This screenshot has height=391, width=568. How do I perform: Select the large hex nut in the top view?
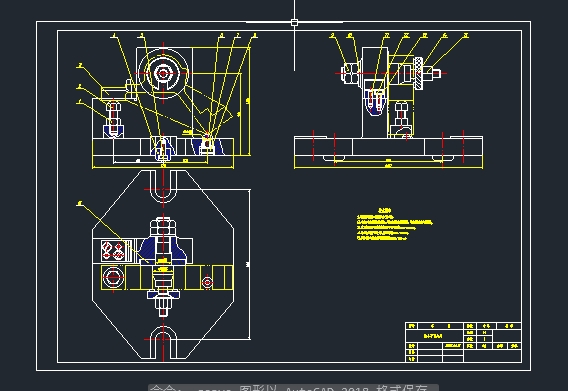(x=163, y=228)
